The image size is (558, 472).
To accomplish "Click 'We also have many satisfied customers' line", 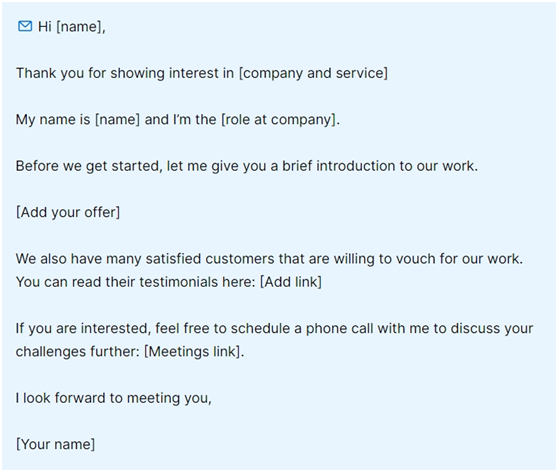I will (269, 259).
